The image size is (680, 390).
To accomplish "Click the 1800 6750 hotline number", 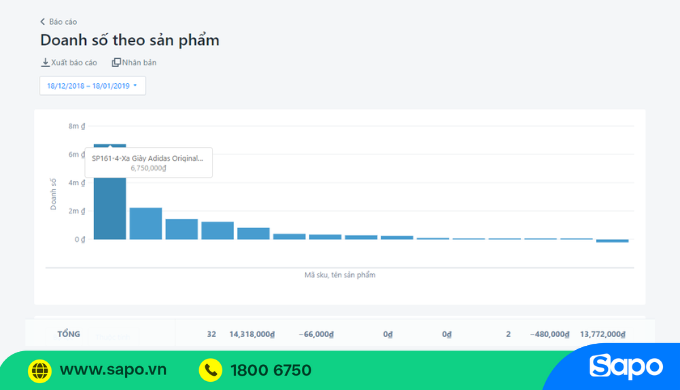I will 271,370.
